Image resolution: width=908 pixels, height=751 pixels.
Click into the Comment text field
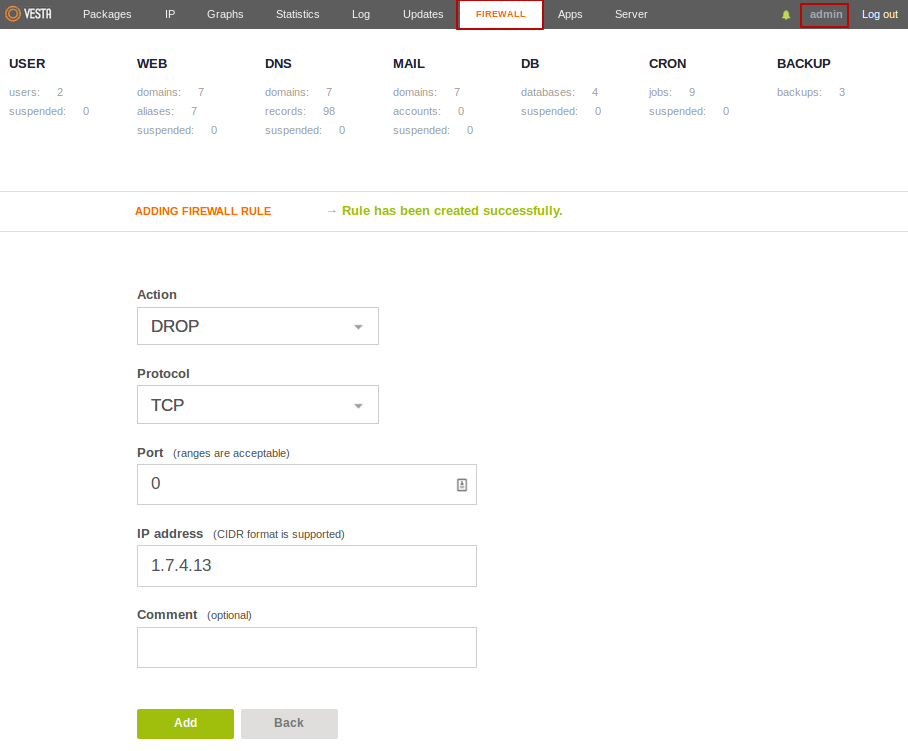(306, 647)
